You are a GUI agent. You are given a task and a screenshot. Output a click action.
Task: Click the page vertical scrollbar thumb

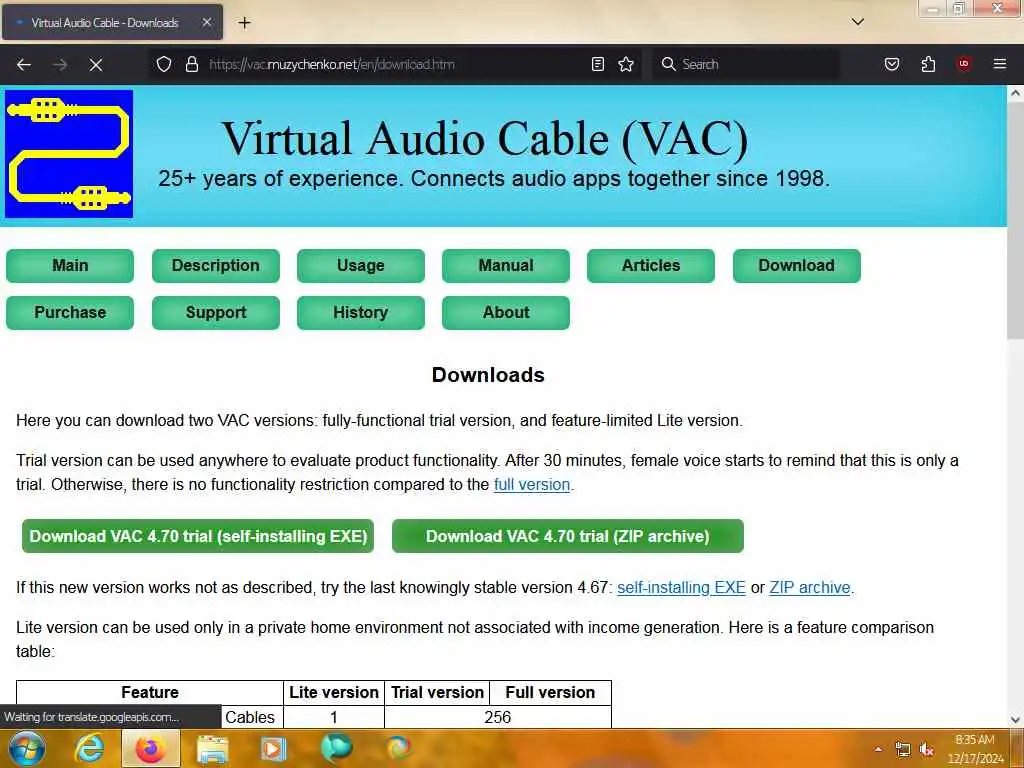[x=1016, y=222]
